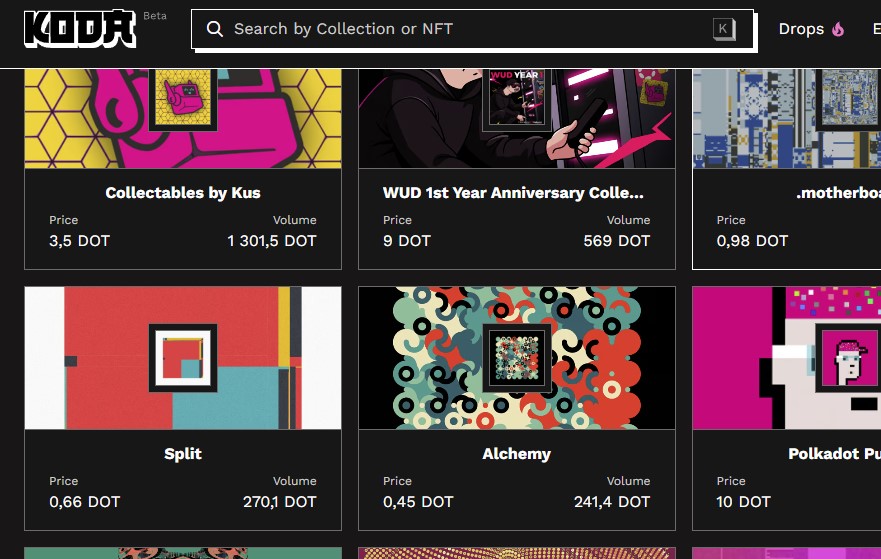Click the 1 301,5 DOT volume value
This screenshot has height=559, width=881.
coord(272,241)
